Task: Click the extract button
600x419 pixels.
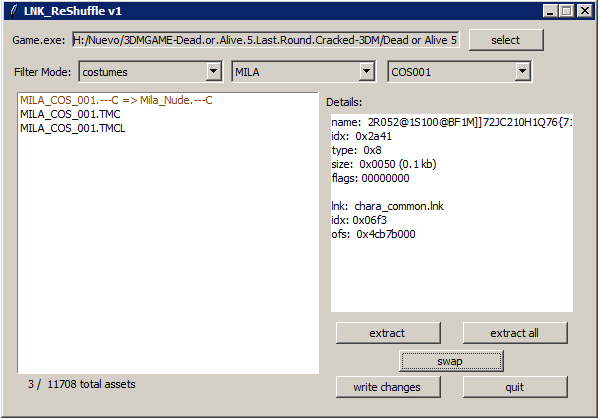Action: [387, 333]
